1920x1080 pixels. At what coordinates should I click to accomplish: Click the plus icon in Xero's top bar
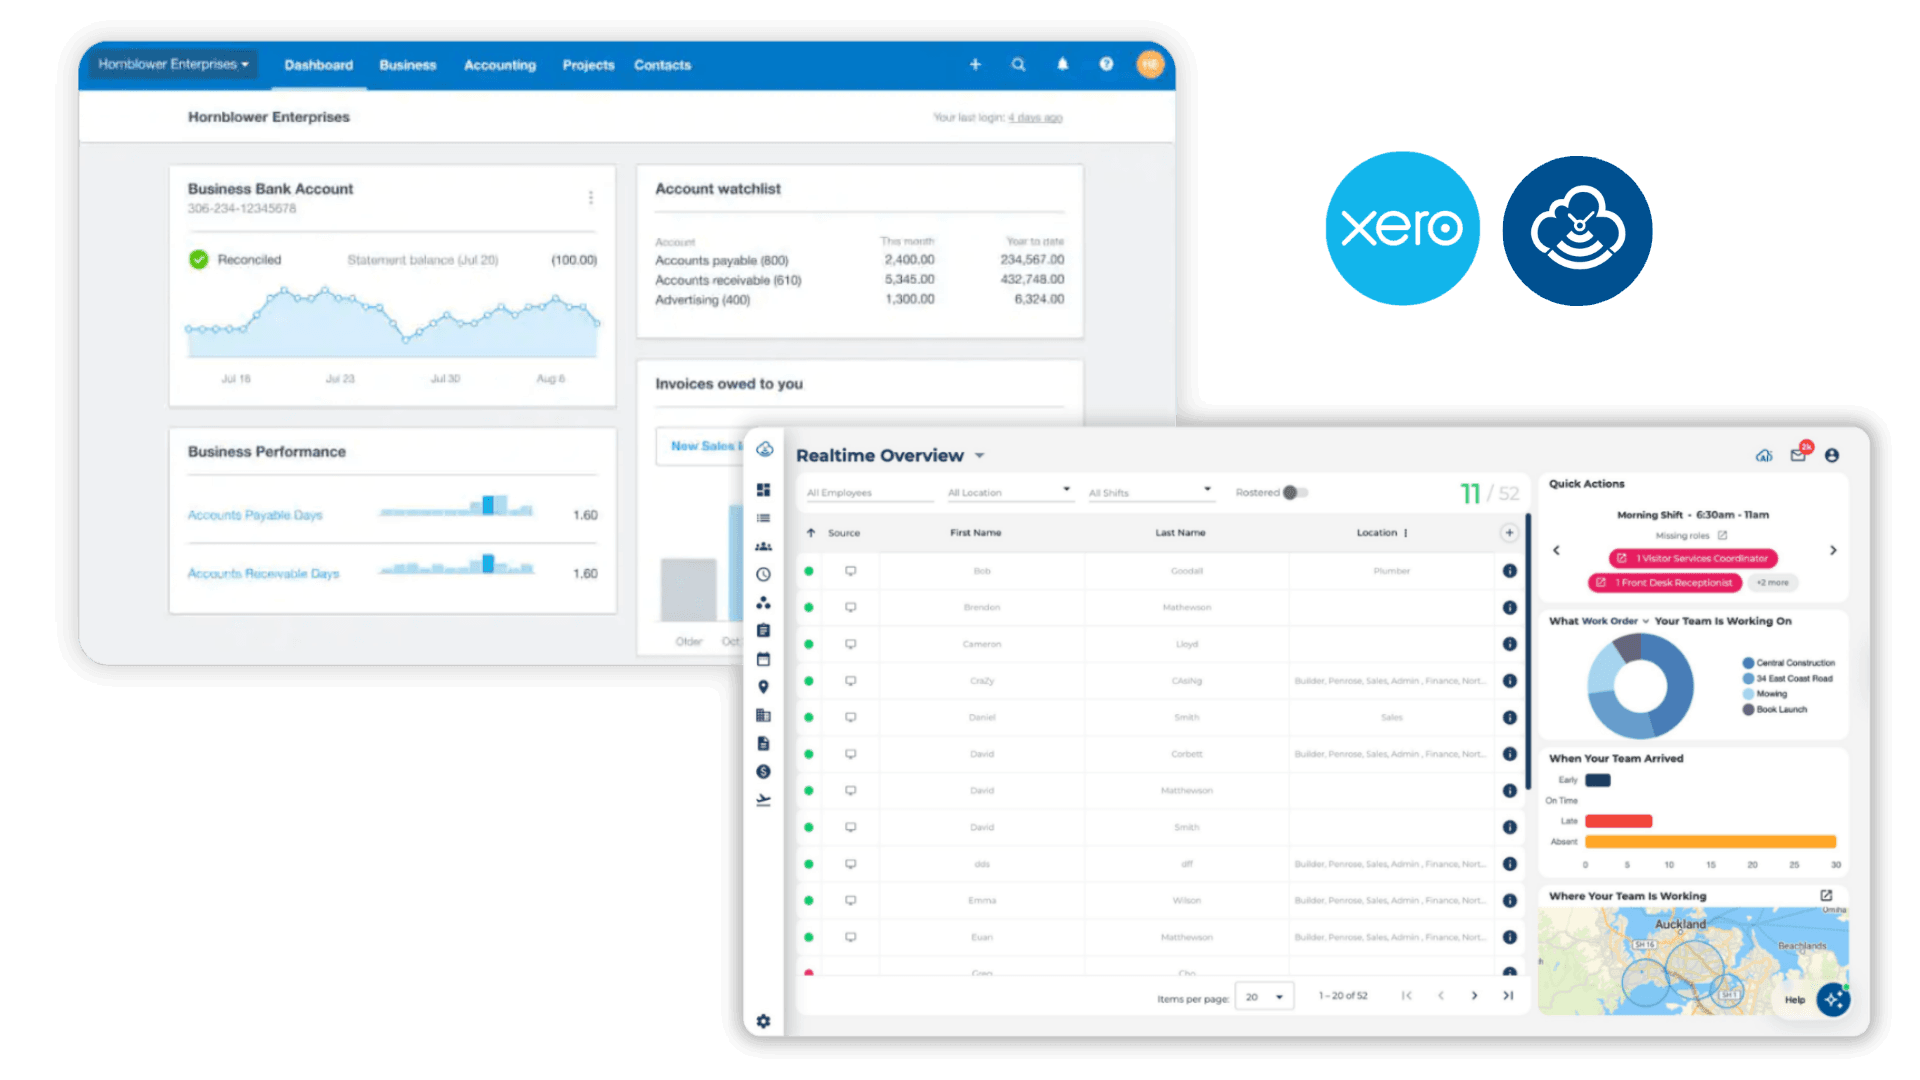click(975, 65)
